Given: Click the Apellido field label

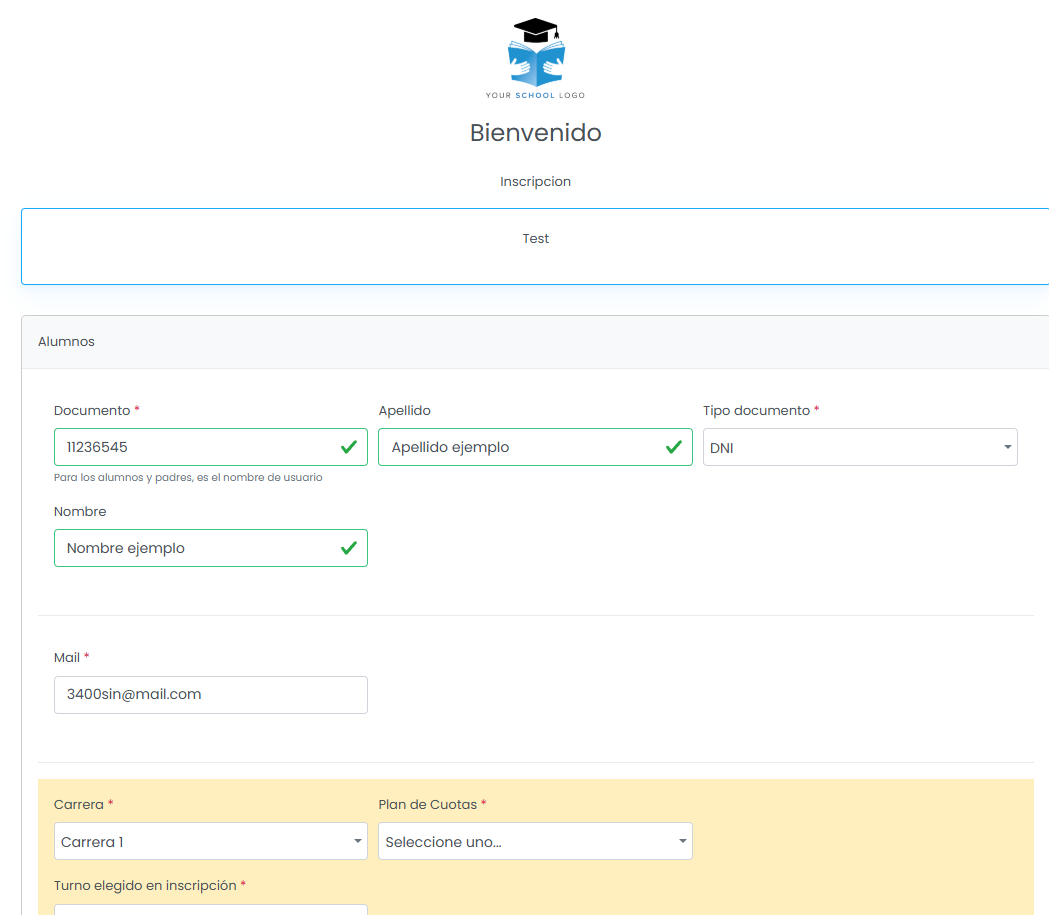Looking at the screenshot, I should [x=405, y=411].
